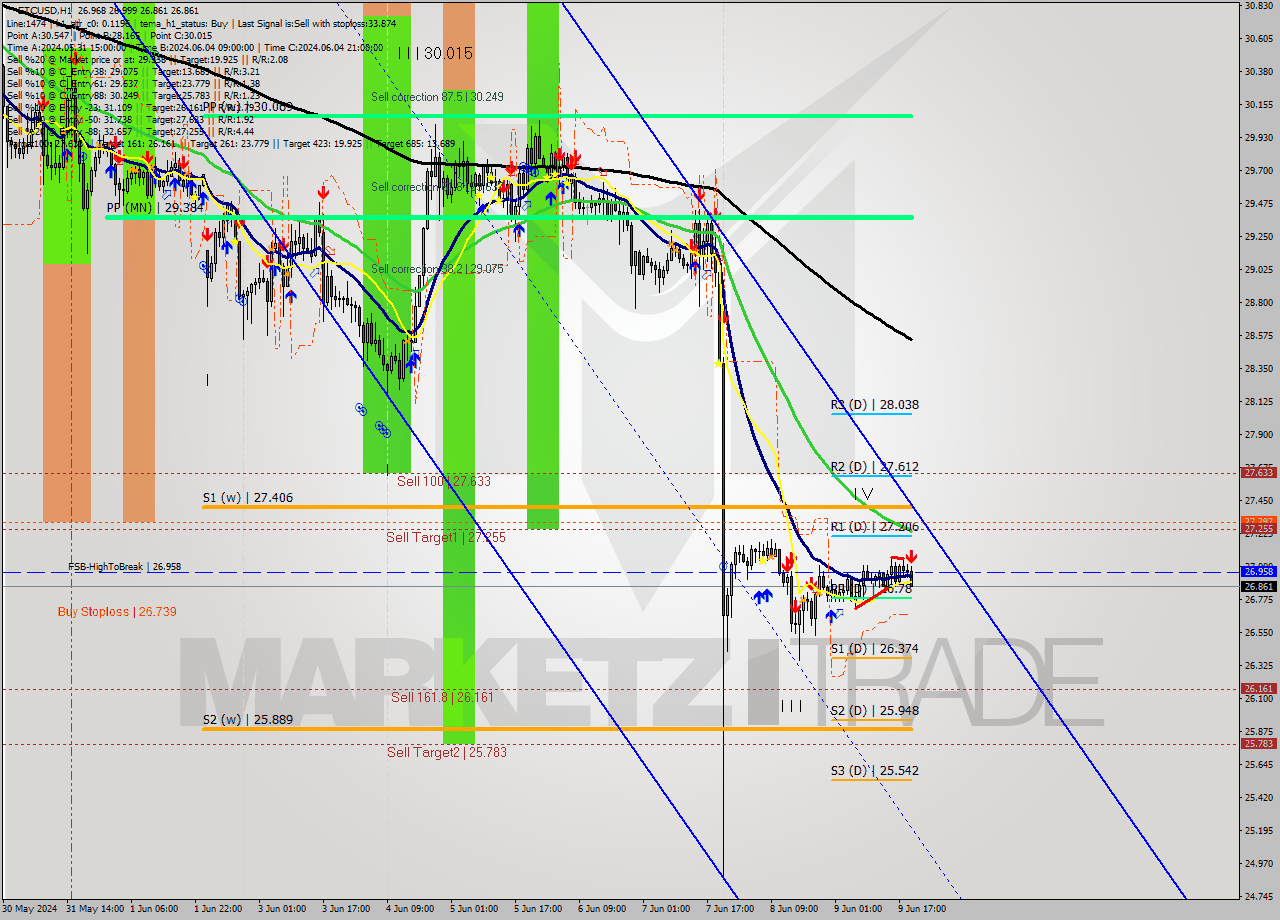This screenshot has height=920, width=1280.
Task: Select the S2 (w) | 25.889 weekly label
Action: [248, 719]
